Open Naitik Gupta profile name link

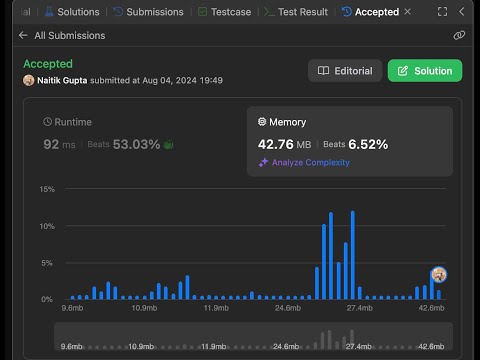click(x=62, y=80)
